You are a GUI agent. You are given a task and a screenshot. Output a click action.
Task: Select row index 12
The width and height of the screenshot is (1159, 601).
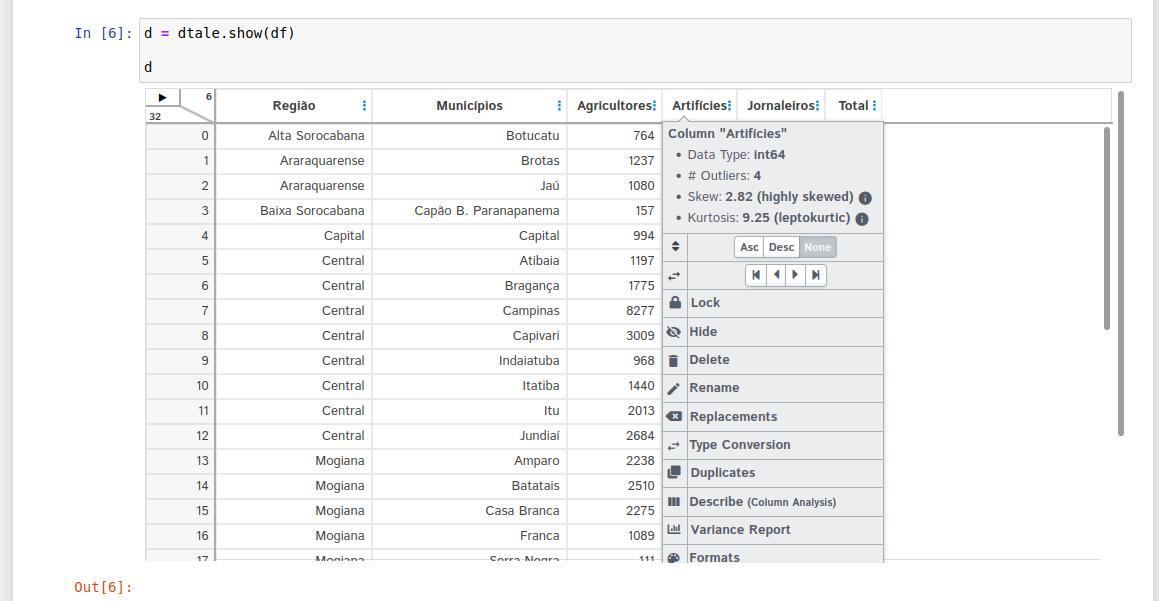point(180,435)
